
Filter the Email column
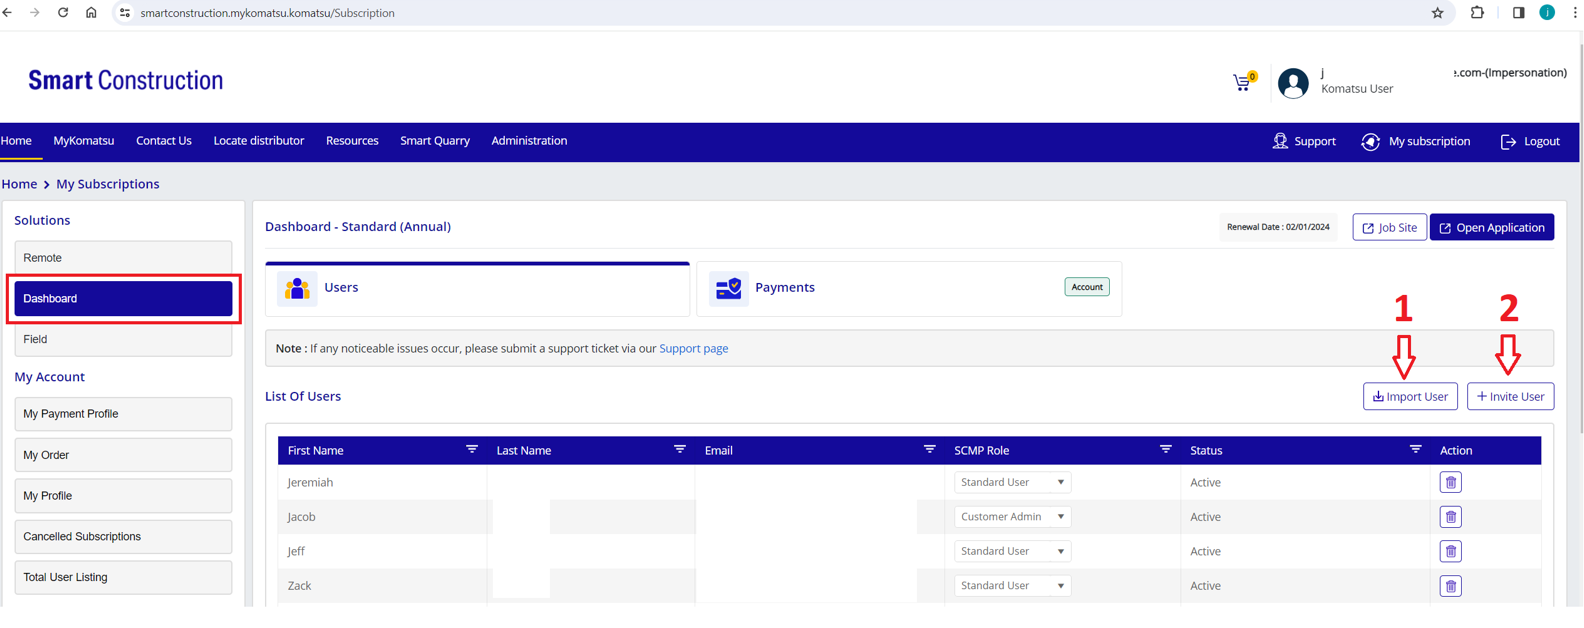[930, 450]
